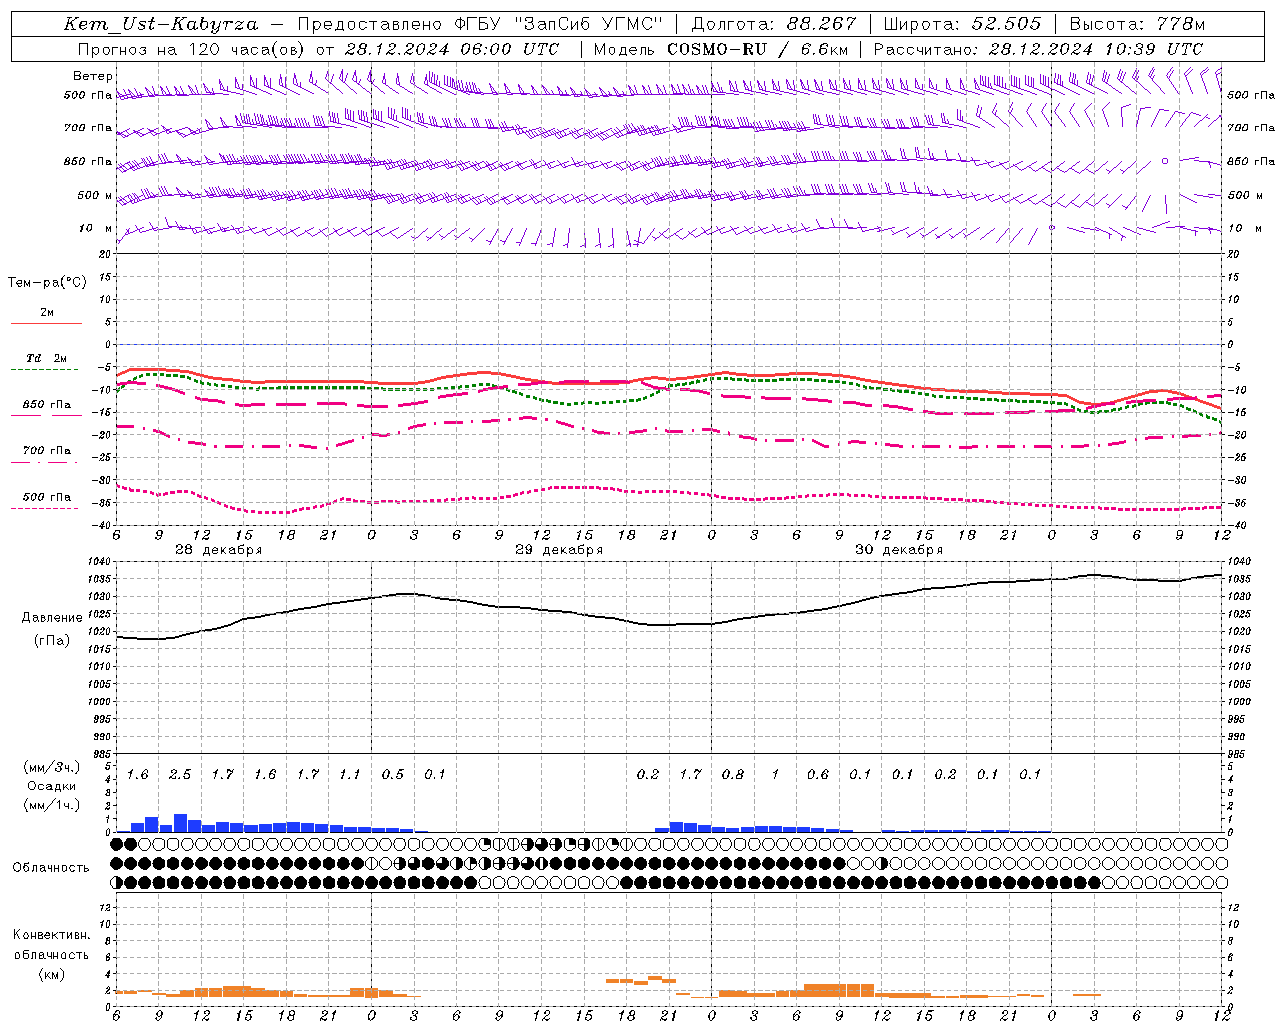
Task: Click the Широта: 52.505 latitude value
Action: [962, 24]
